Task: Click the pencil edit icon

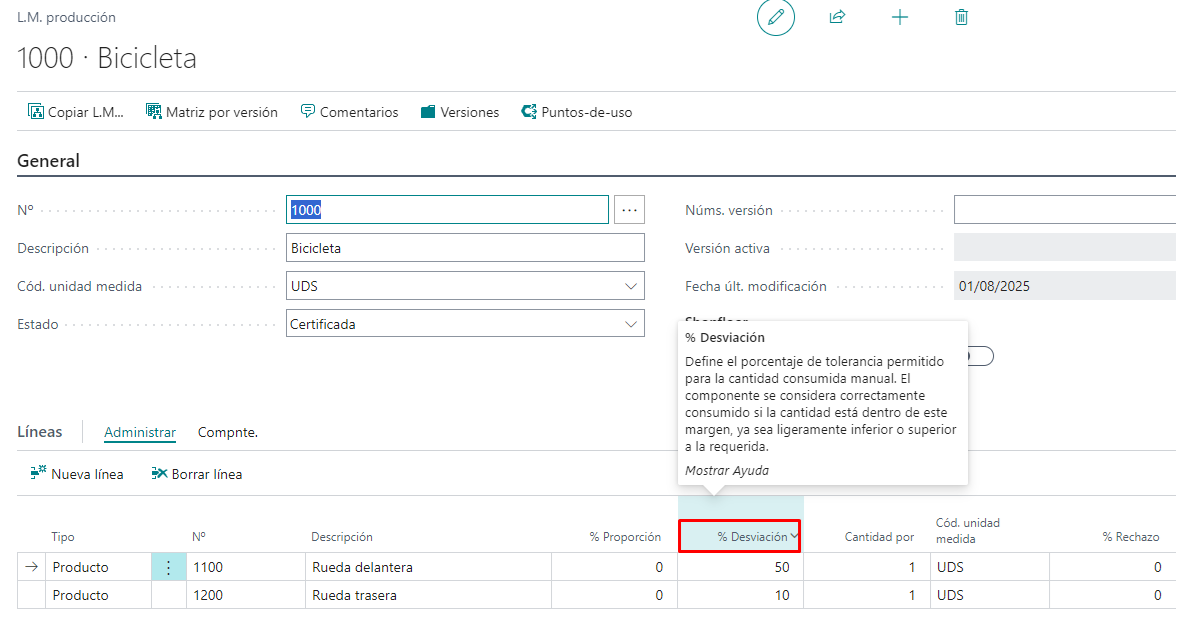Action: tap(775, 18)
